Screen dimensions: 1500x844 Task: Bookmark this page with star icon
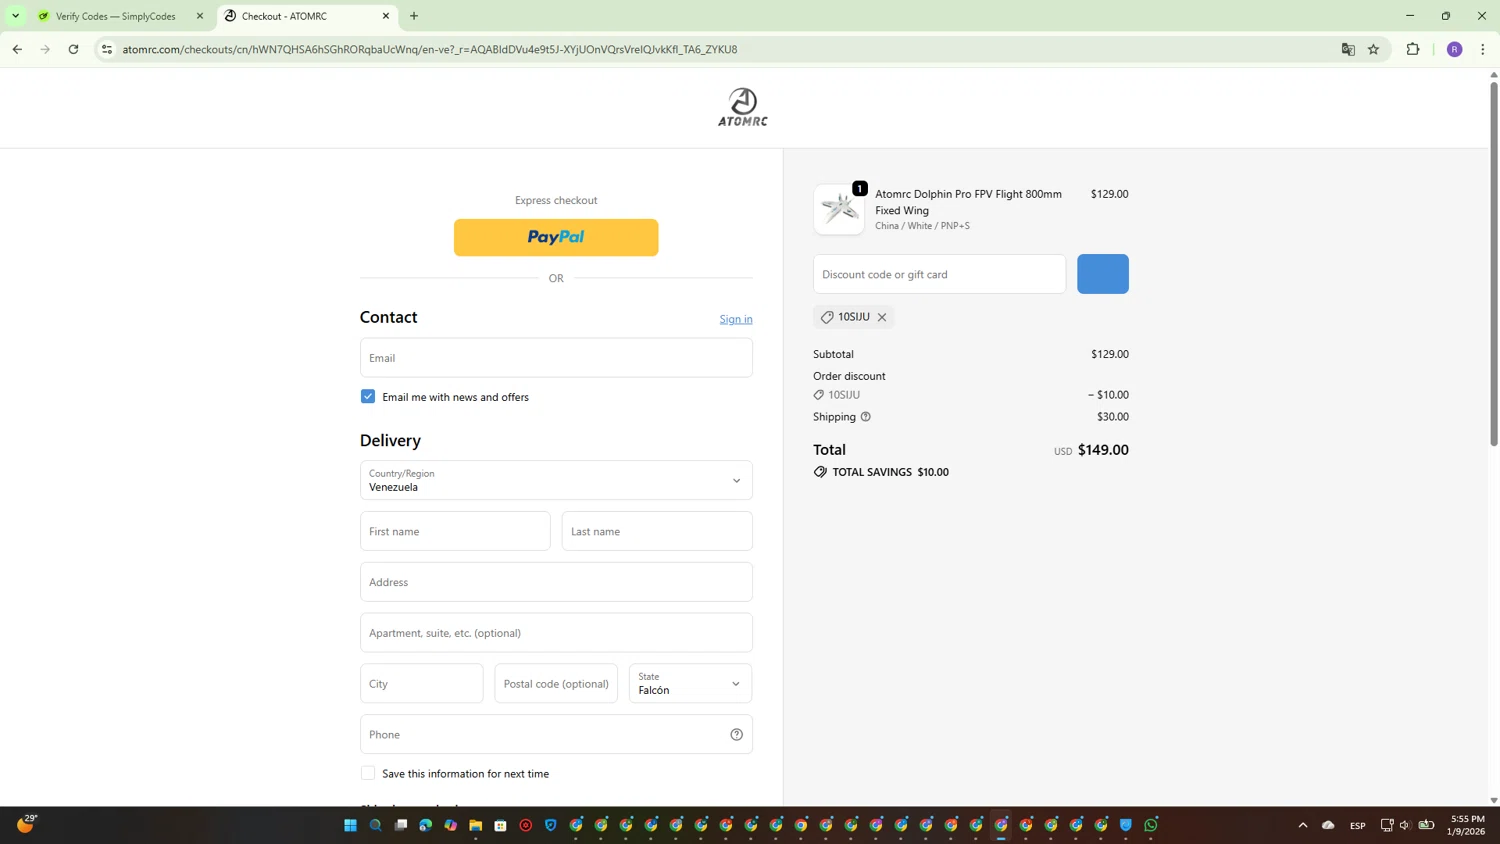(x=1373, y=49)
